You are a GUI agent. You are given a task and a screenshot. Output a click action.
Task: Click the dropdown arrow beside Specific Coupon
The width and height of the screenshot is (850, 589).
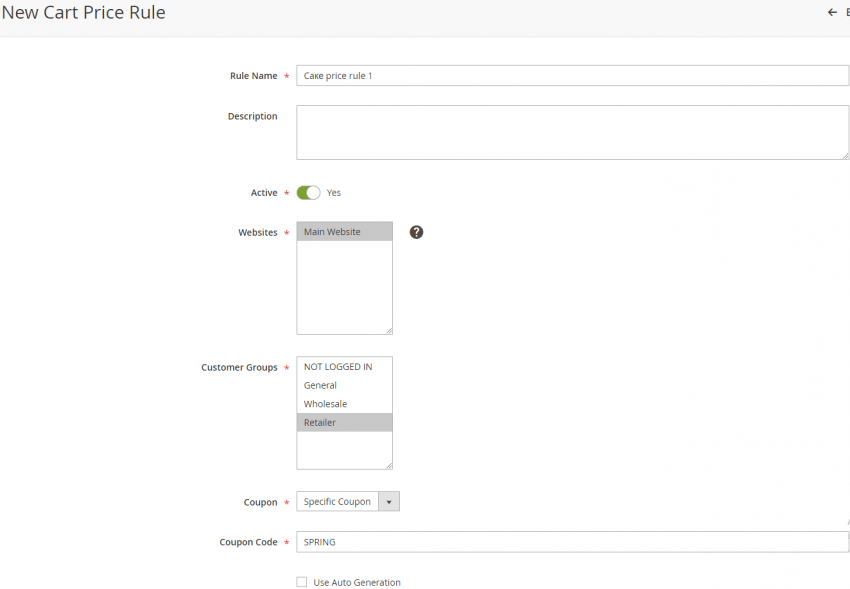point(390,501)
